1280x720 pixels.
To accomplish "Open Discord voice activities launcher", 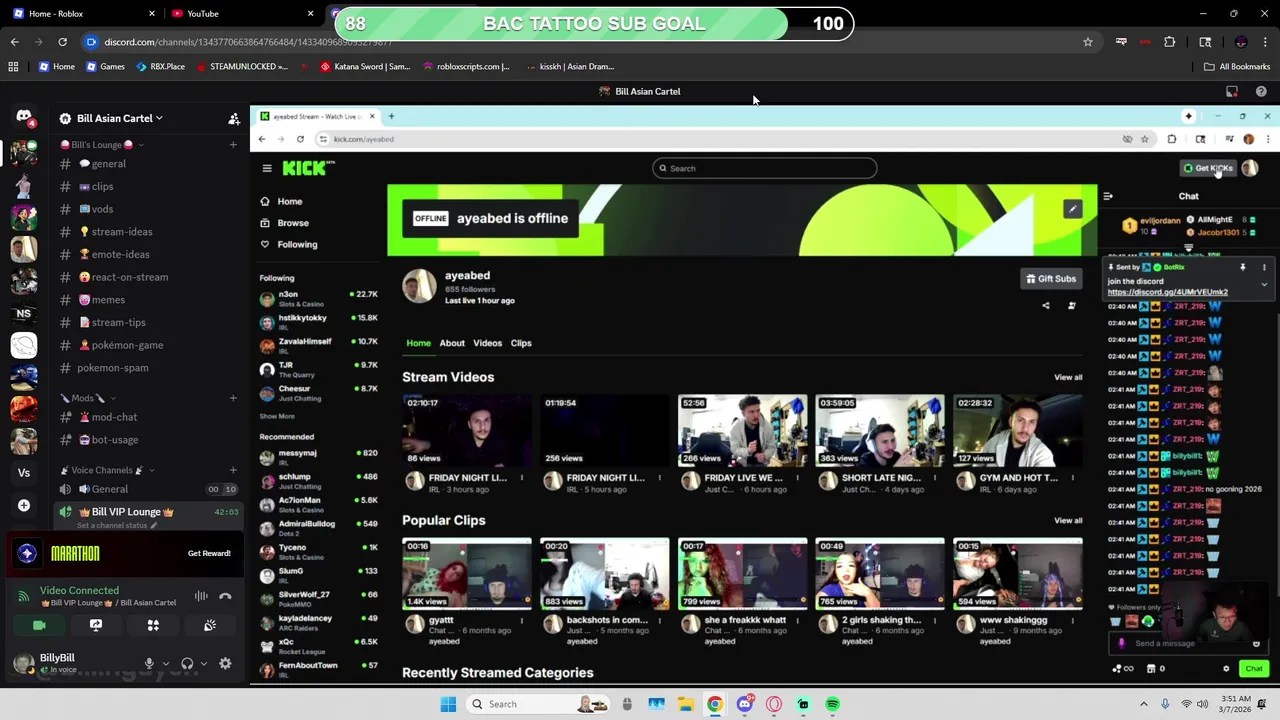I will (153, 625).
